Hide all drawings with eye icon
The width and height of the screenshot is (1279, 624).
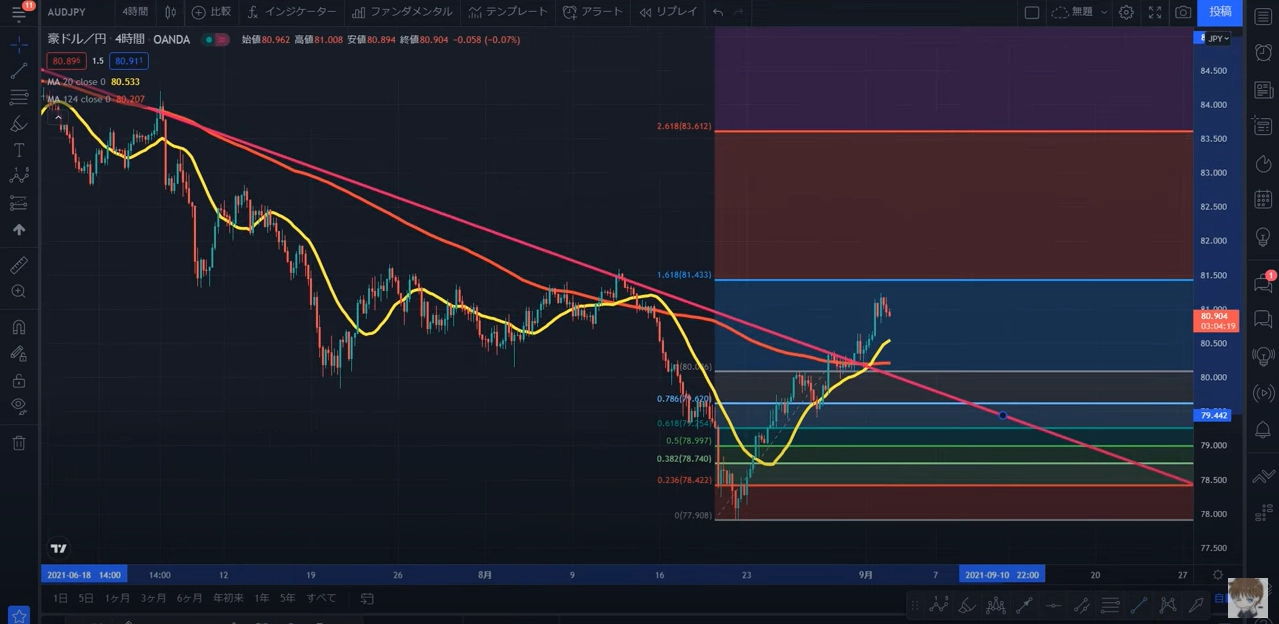[19, 406]
